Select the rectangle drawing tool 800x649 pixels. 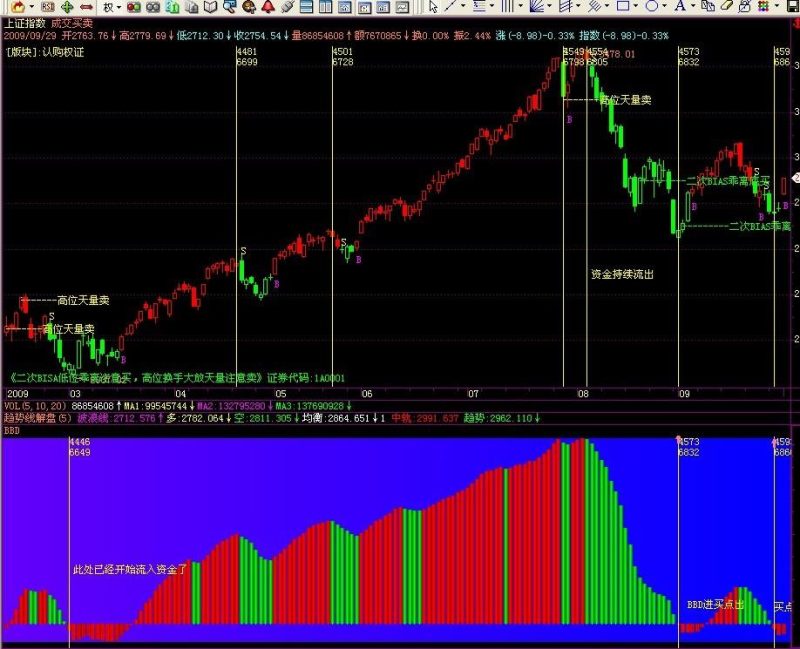[623, 6]
